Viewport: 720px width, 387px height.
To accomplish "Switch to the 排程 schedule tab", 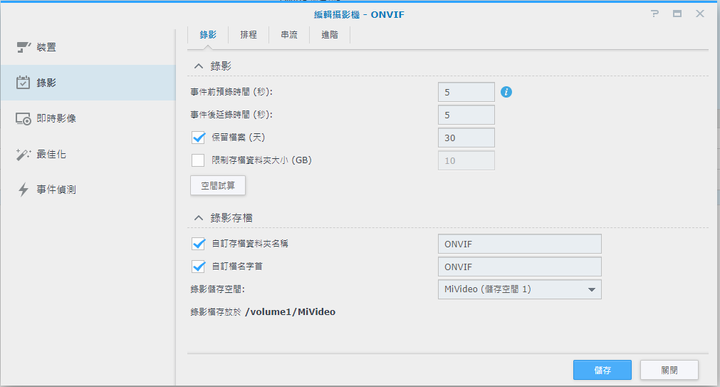I will [248, 35].
